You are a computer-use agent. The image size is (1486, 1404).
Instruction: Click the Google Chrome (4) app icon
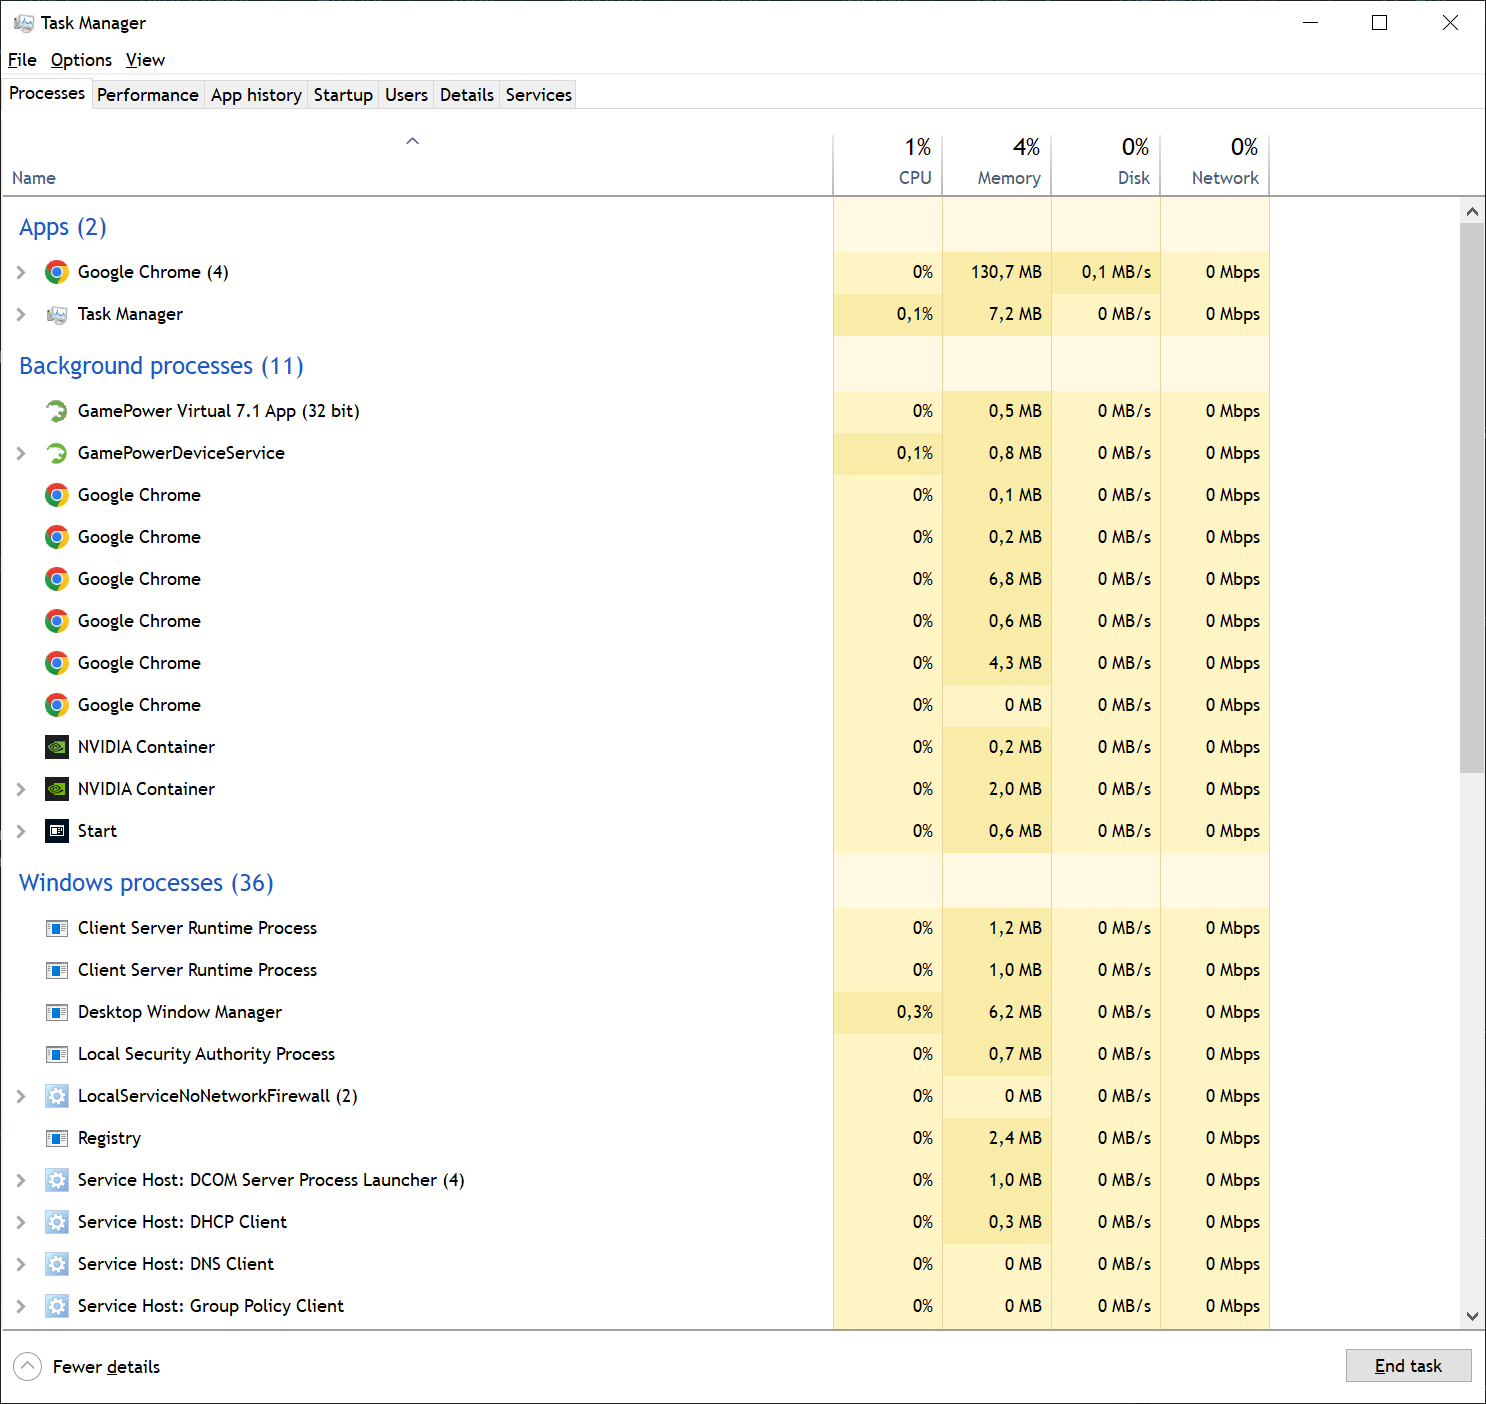tap(57, 272)
